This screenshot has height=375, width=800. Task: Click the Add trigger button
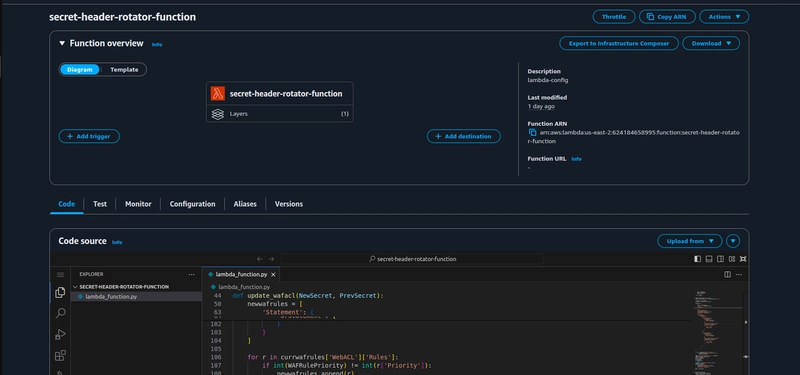(89, 136)
